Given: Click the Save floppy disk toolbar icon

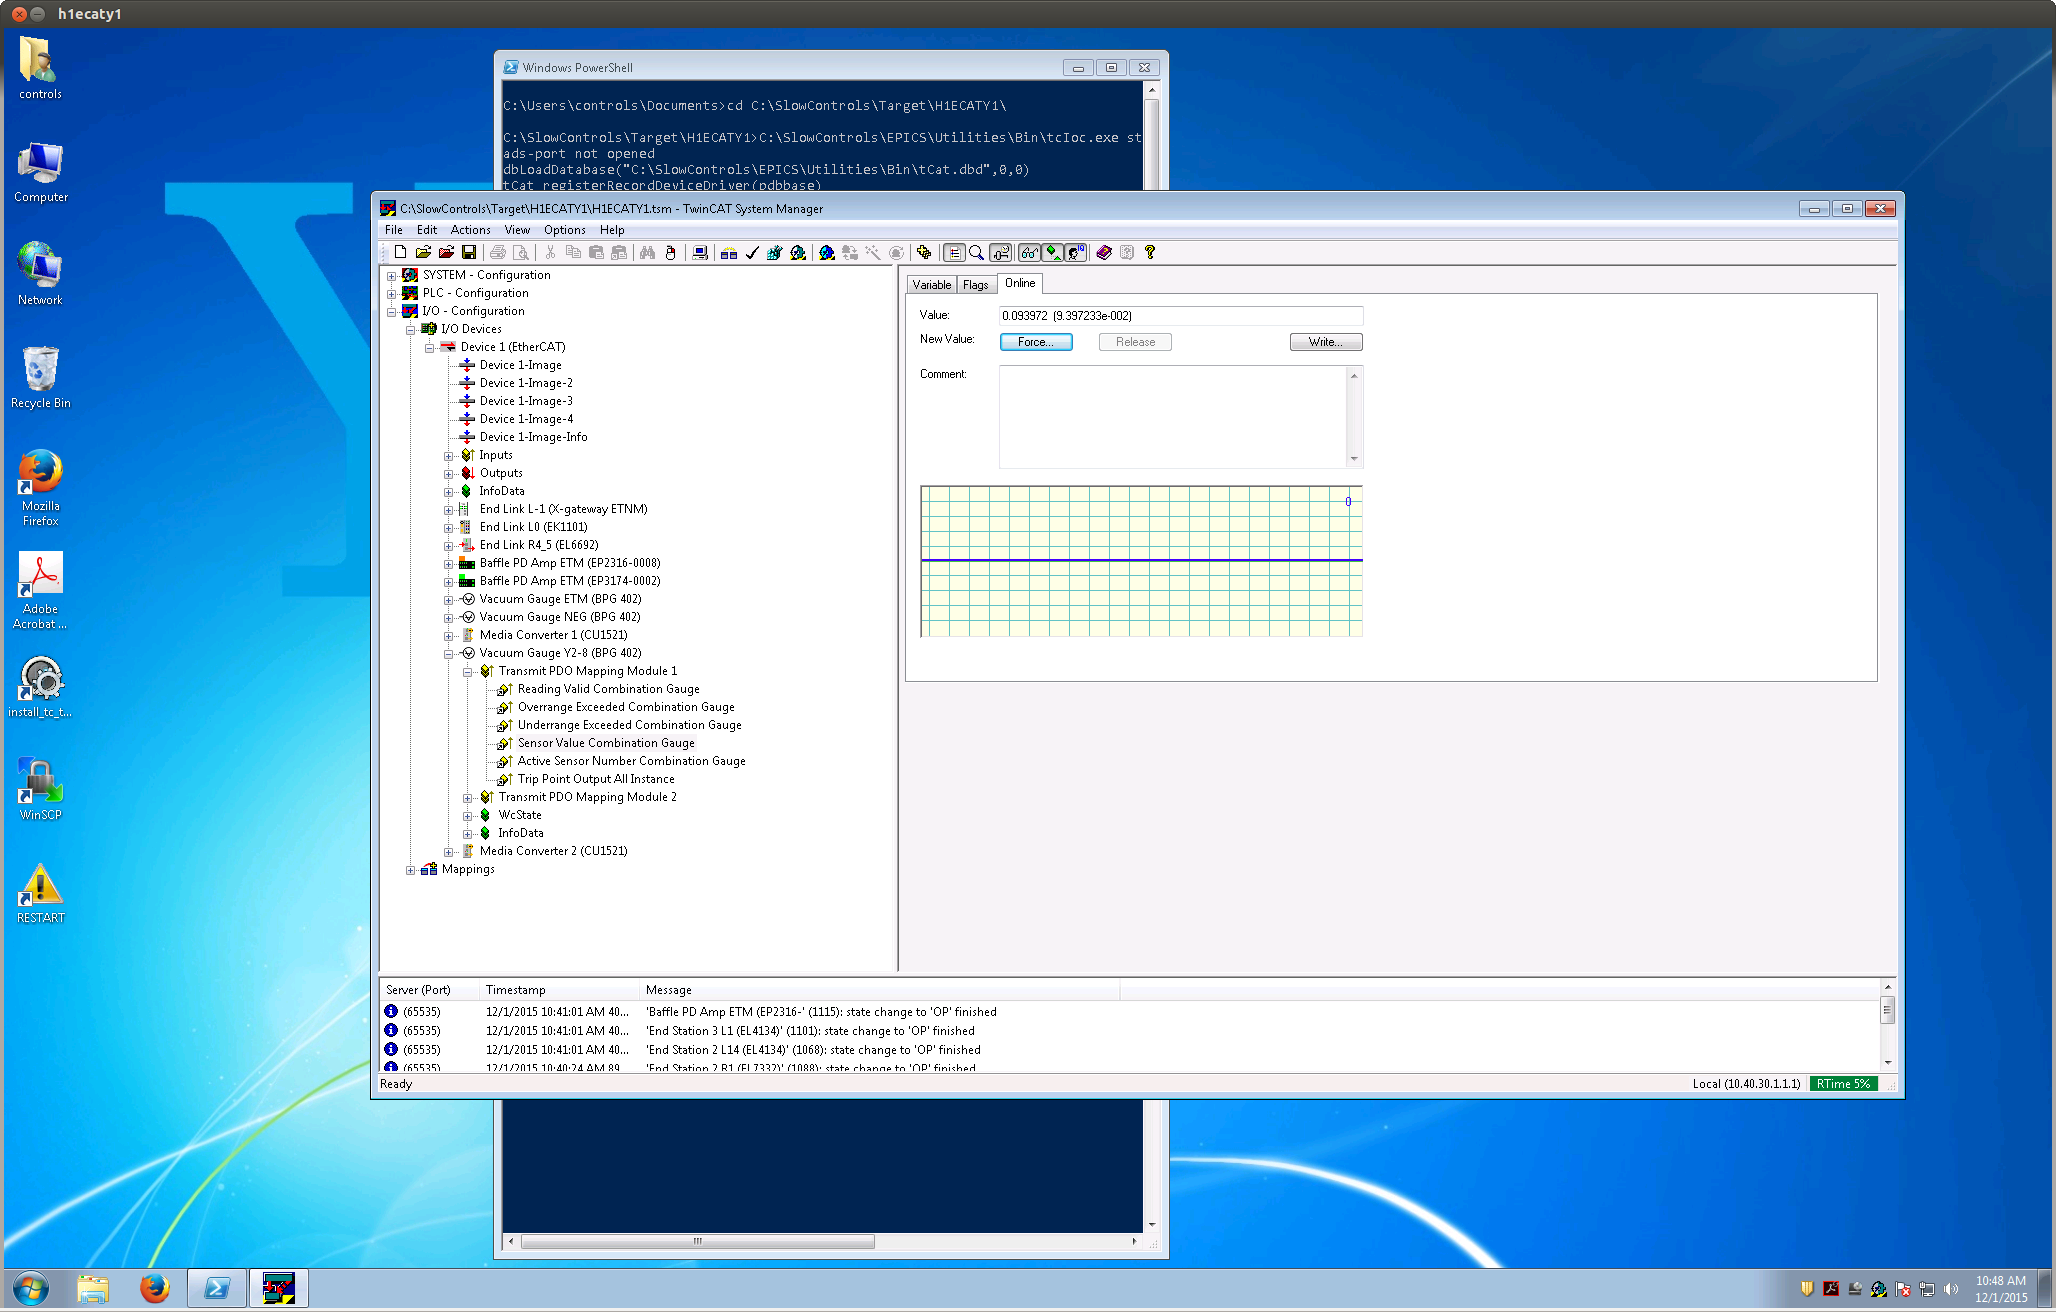Looking at the screenshot, I should (468, 253).
